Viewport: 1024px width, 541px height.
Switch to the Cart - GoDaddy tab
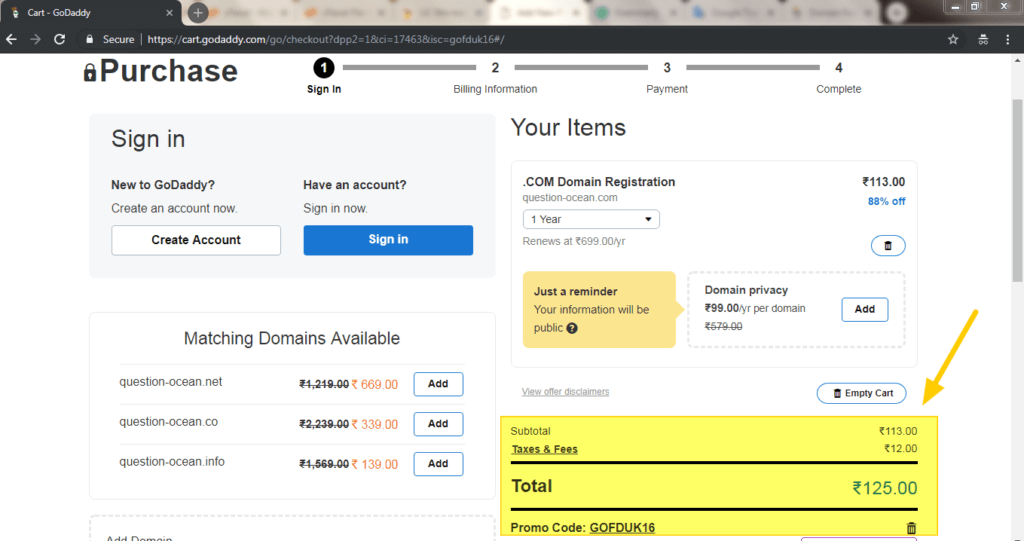coord(91,12)
